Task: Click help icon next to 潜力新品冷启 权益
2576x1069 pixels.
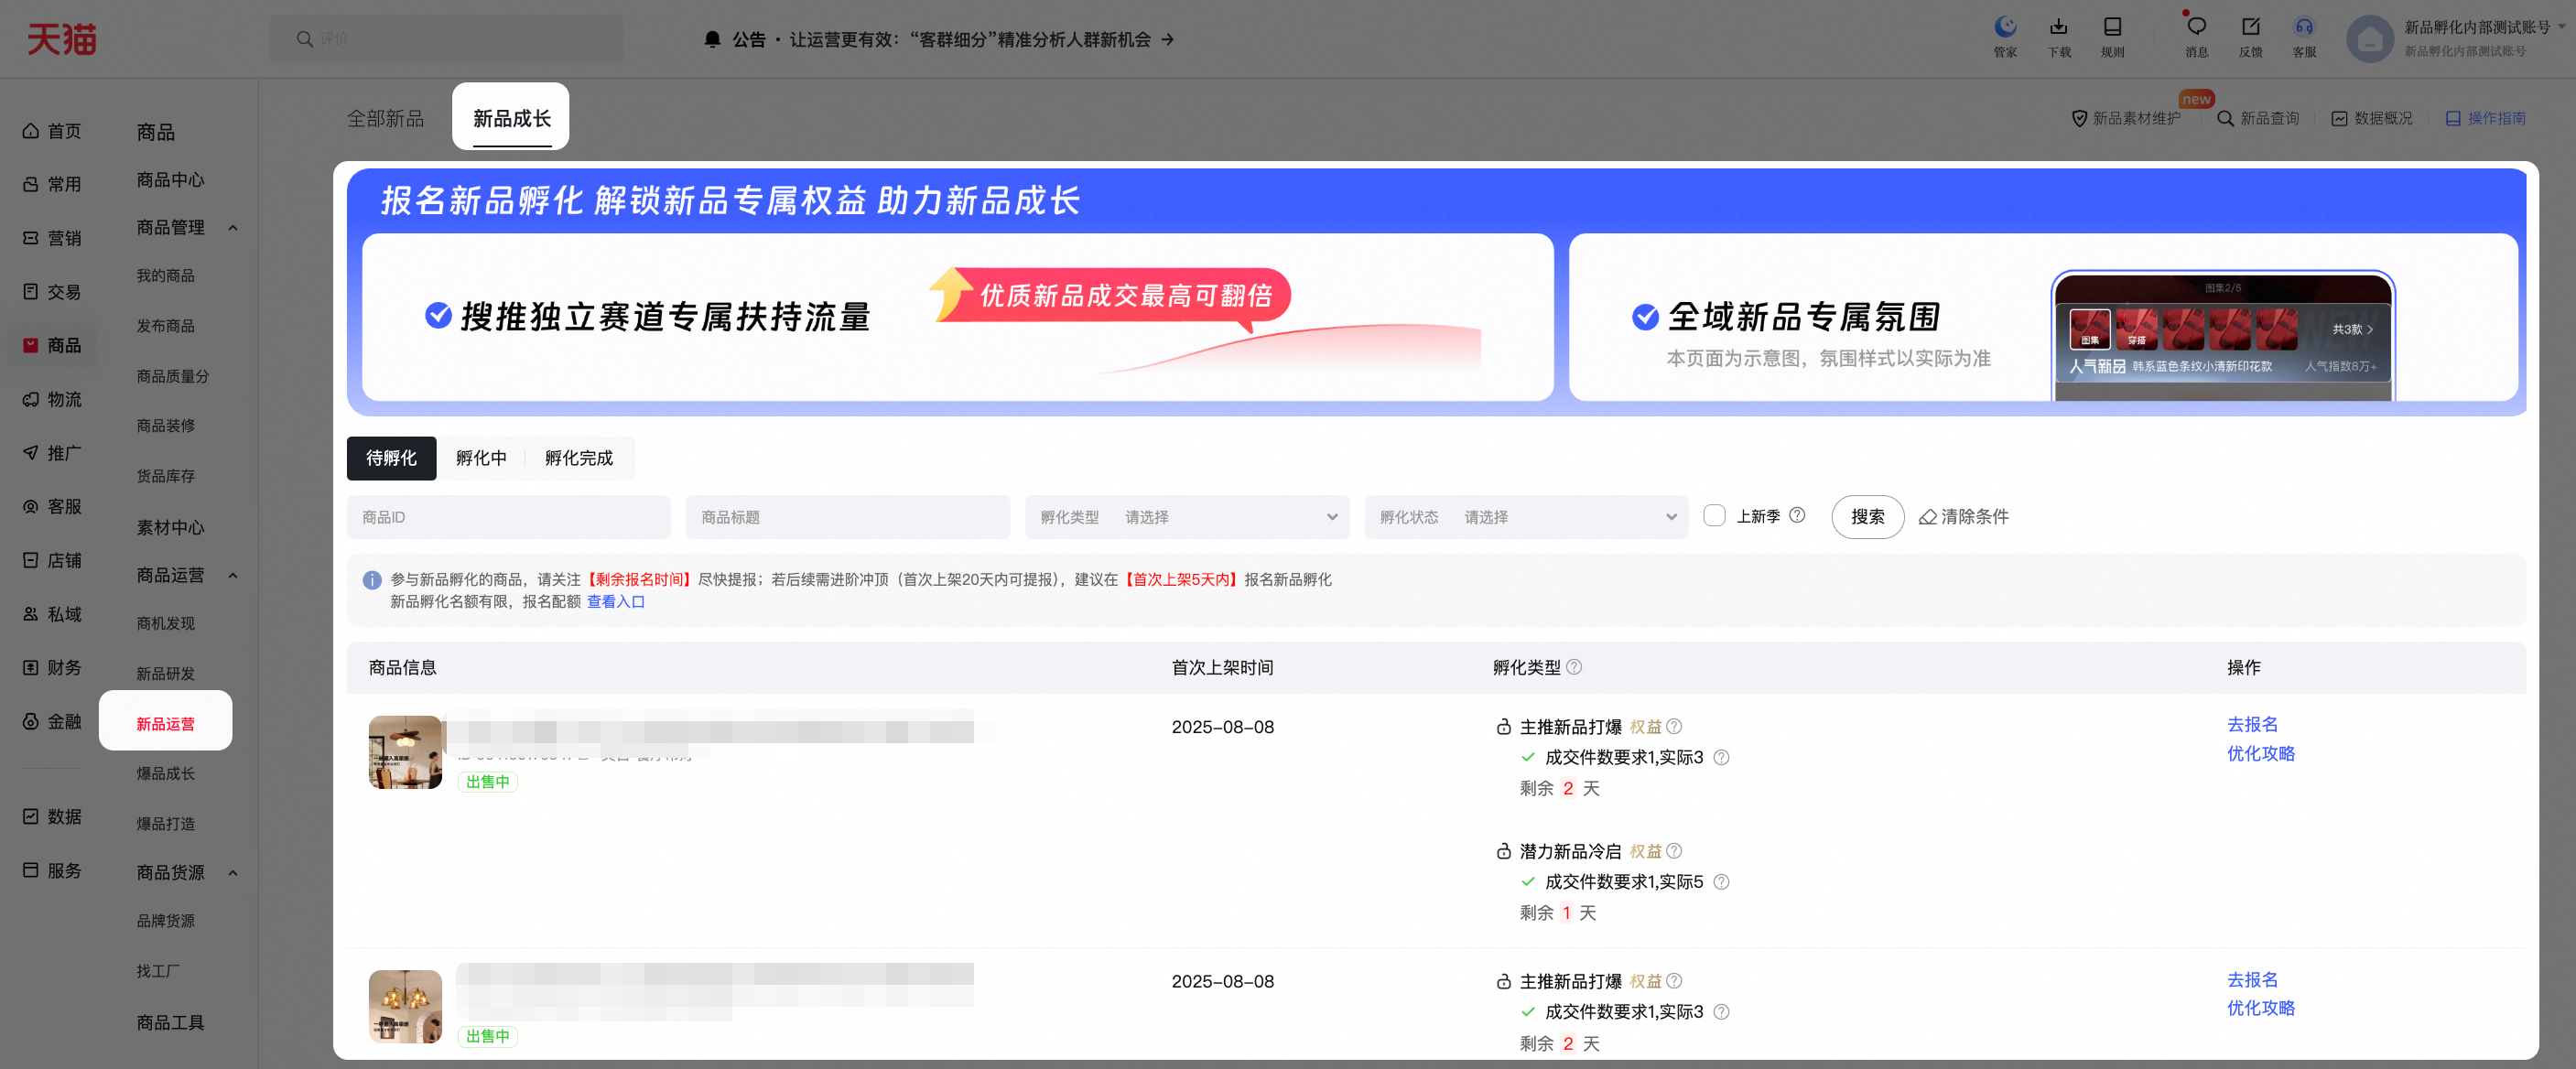Action: point(1674,851)
